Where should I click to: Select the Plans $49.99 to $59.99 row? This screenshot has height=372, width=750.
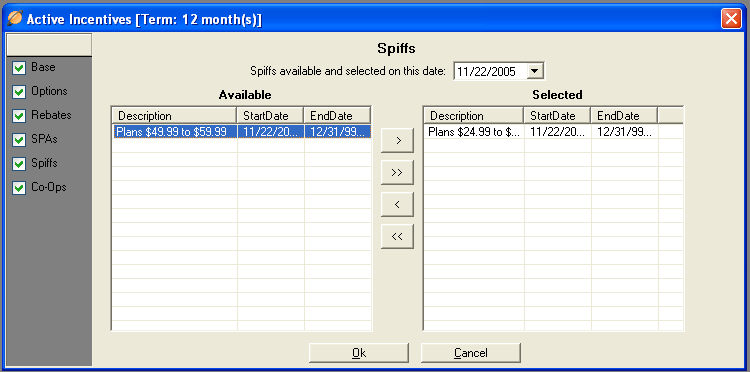pyautogui.click(x=242, y=131)
